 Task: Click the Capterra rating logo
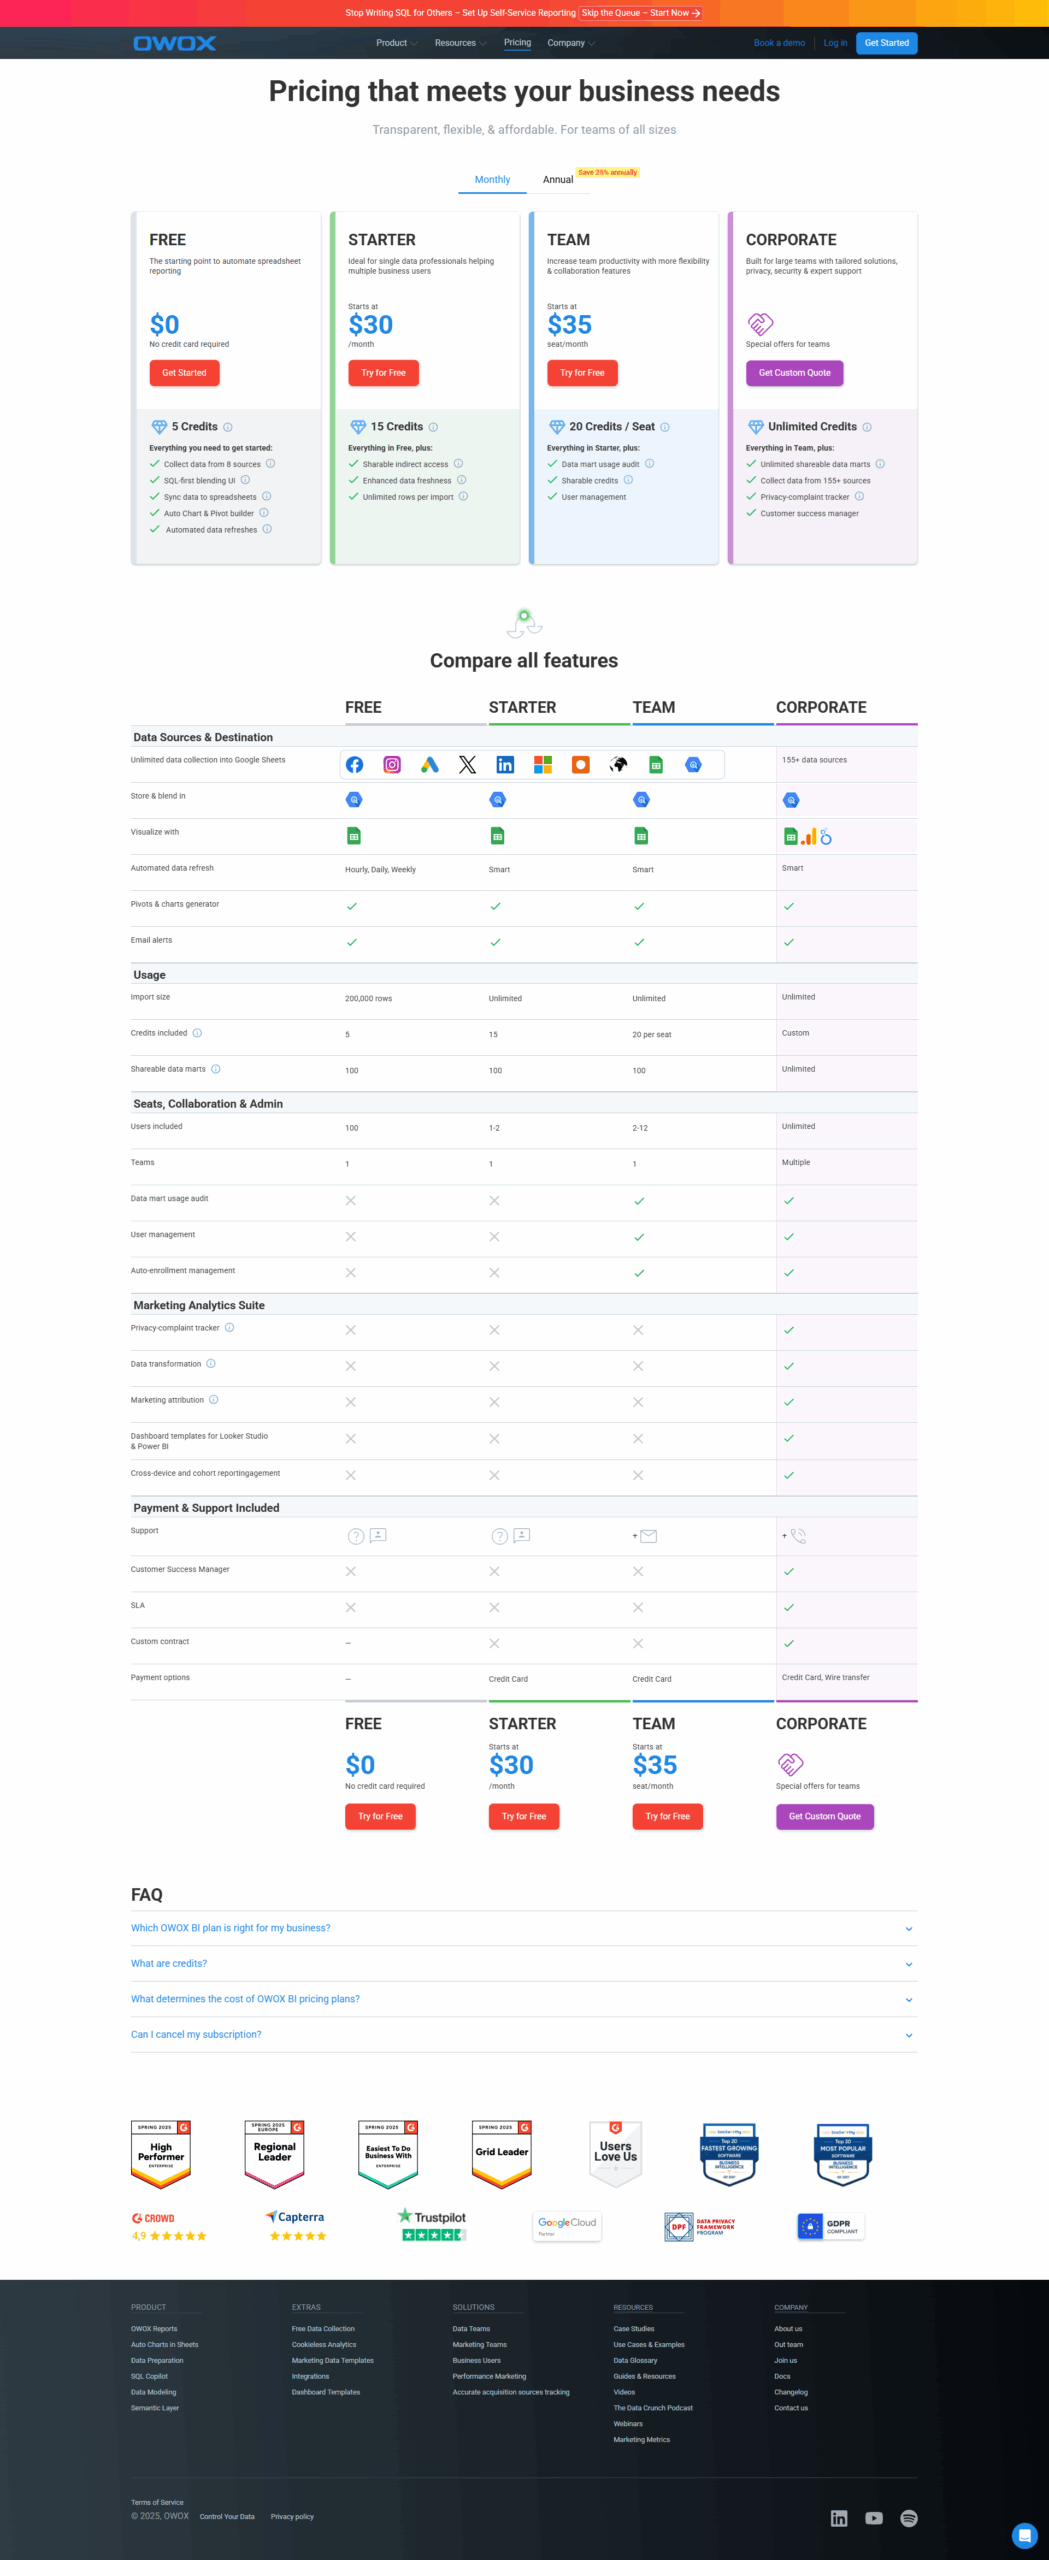296,2226
